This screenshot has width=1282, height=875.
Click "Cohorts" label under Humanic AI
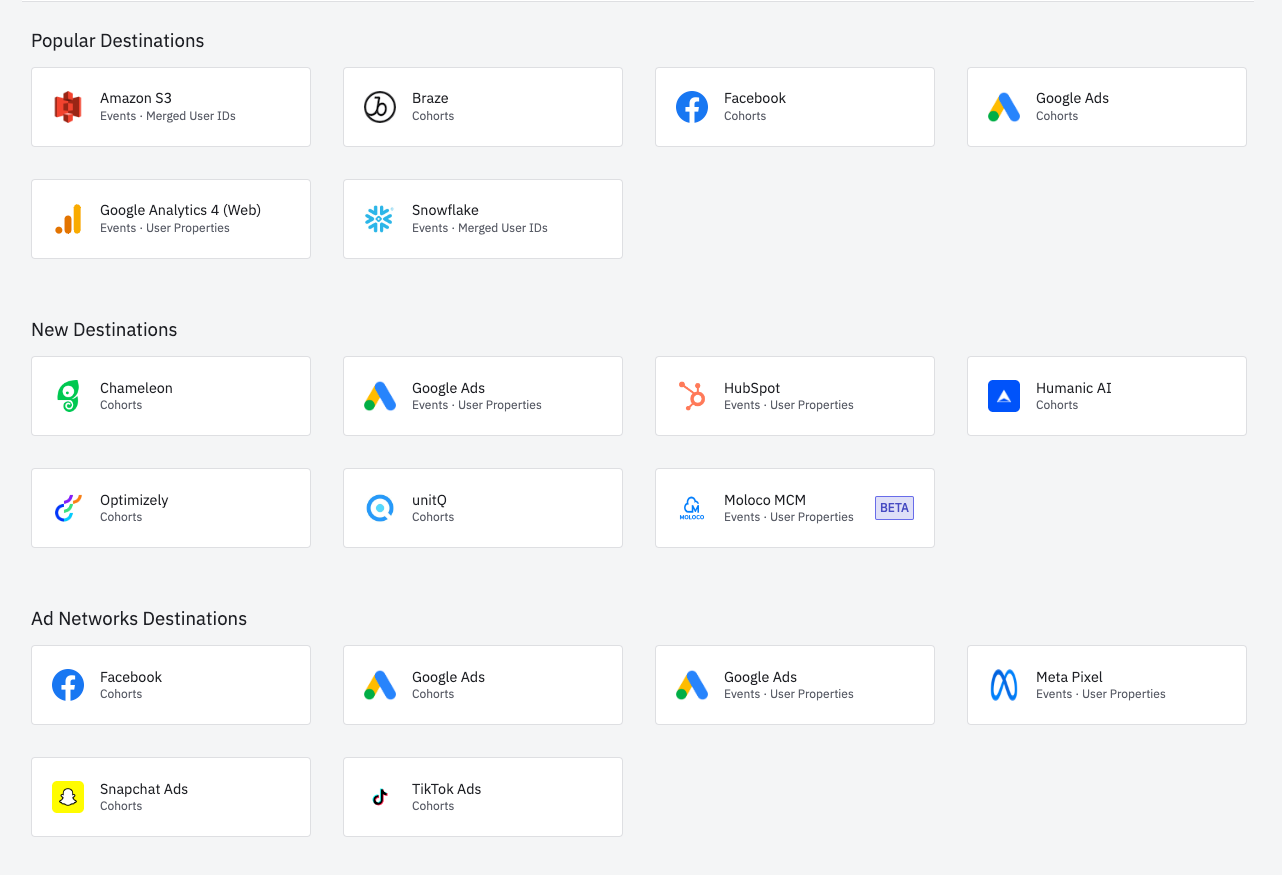pyautogui.click(x=1057, y=405)
